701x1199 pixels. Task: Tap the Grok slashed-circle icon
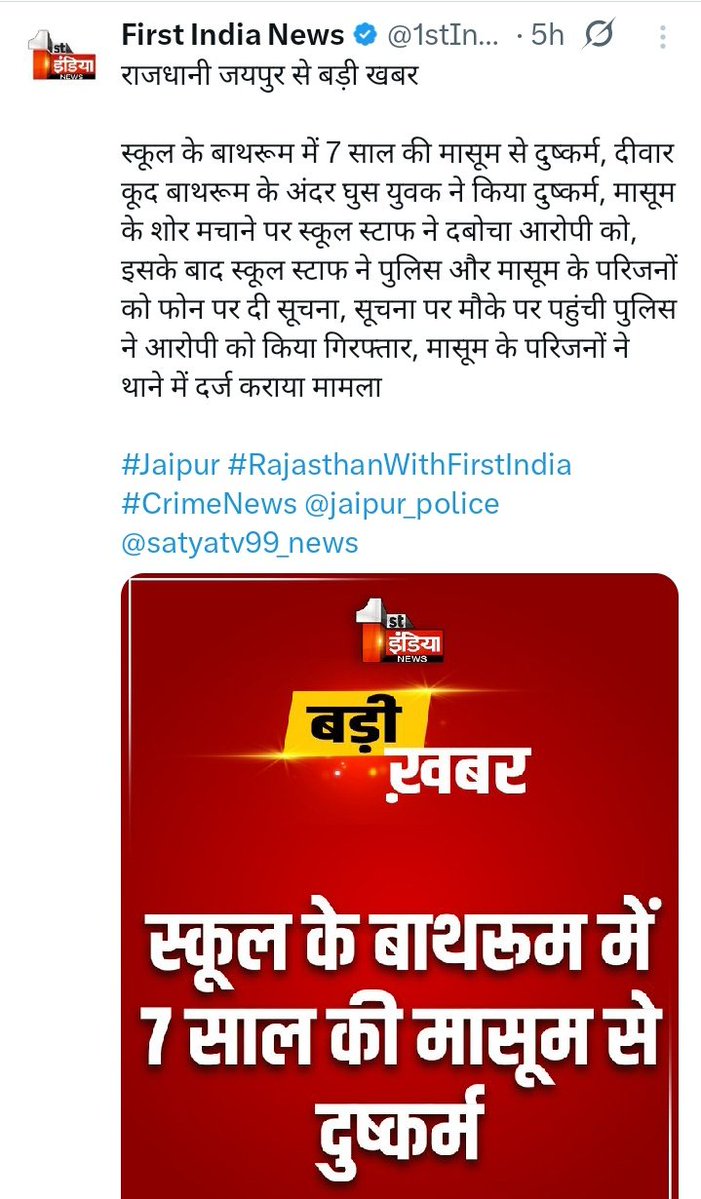pyautogui.click(x=598, y=34)
